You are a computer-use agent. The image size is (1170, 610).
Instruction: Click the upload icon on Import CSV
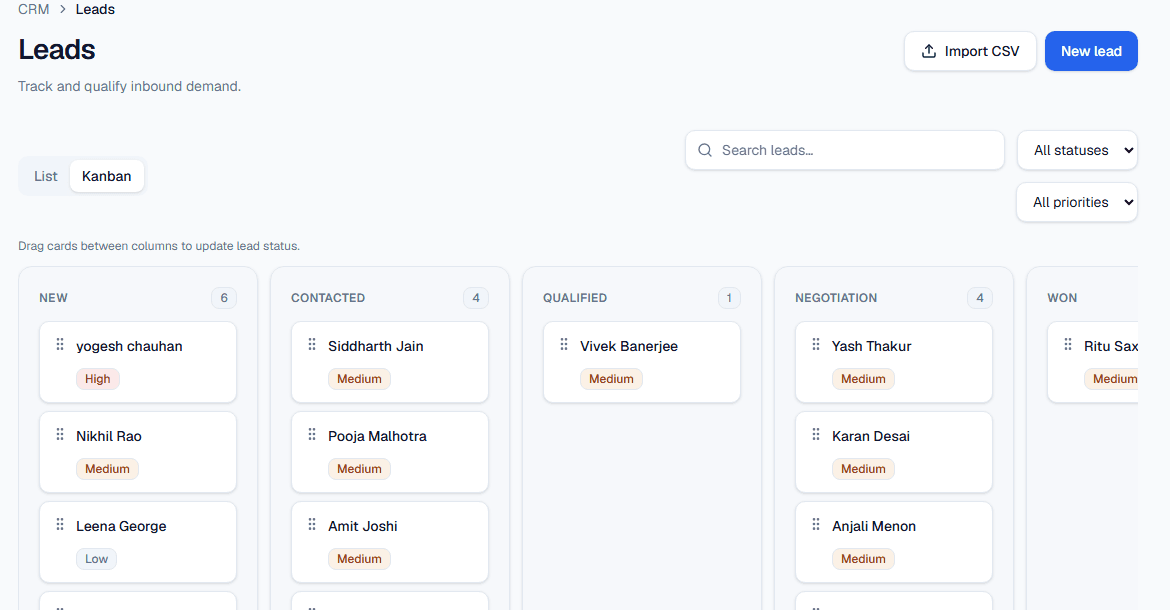(x=928, y=51)
